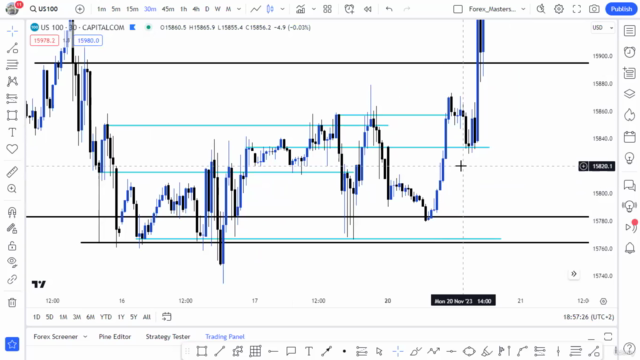Expand the timeframe list dropdown arrow
Image resolution: width=640 pixels, height=360 pixels.
click(239, 9)
